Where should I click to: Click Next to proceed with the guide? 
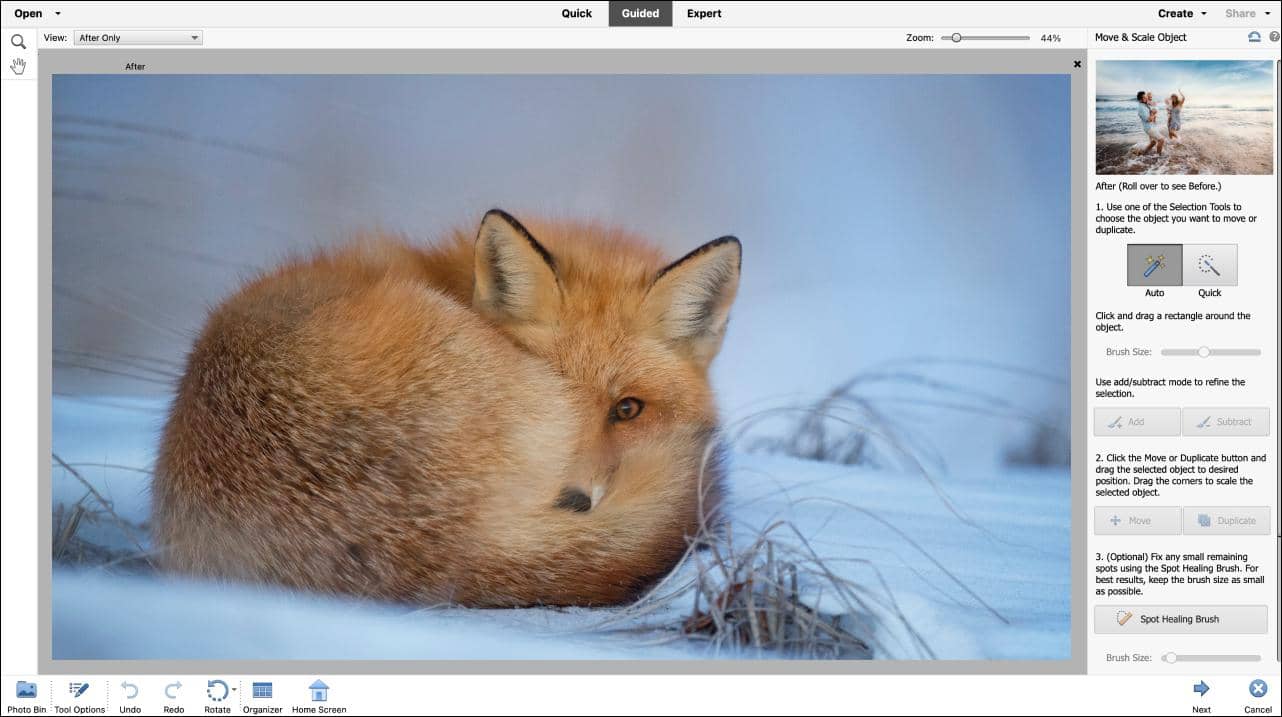point(1201,689)
